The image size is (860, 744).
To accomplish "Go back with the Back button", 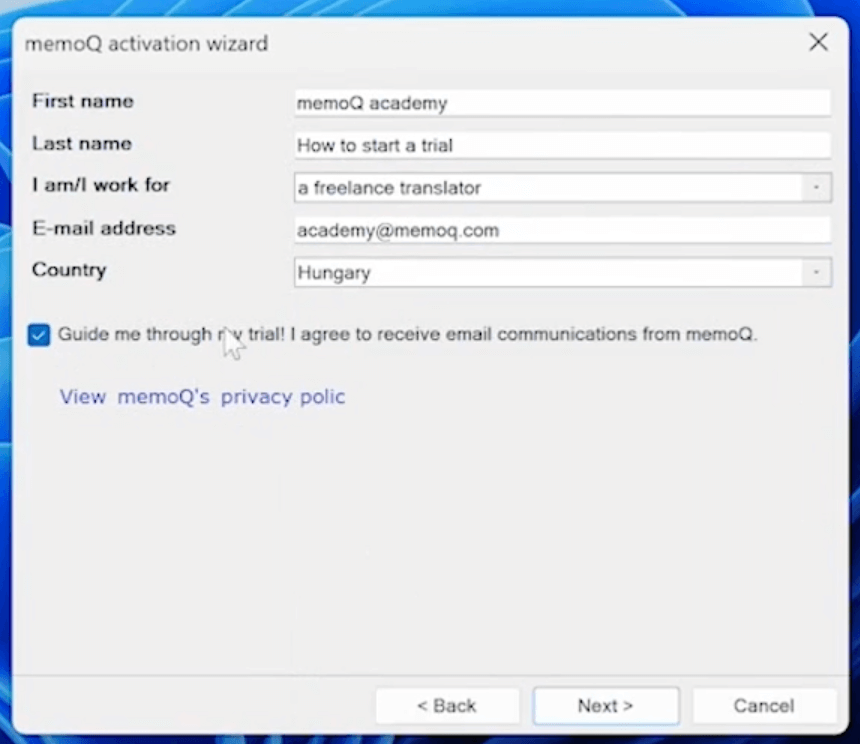I will [447, 706].
